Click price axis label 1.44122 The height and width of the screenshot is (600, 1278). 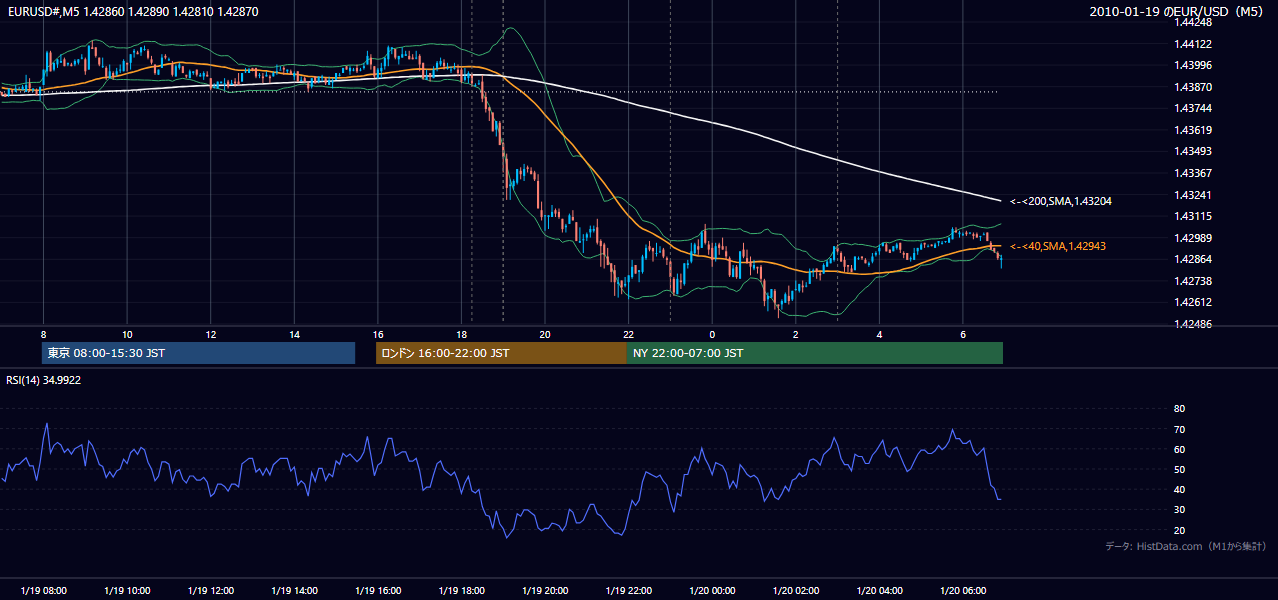pyautogui.click(x=1194, y=44)
